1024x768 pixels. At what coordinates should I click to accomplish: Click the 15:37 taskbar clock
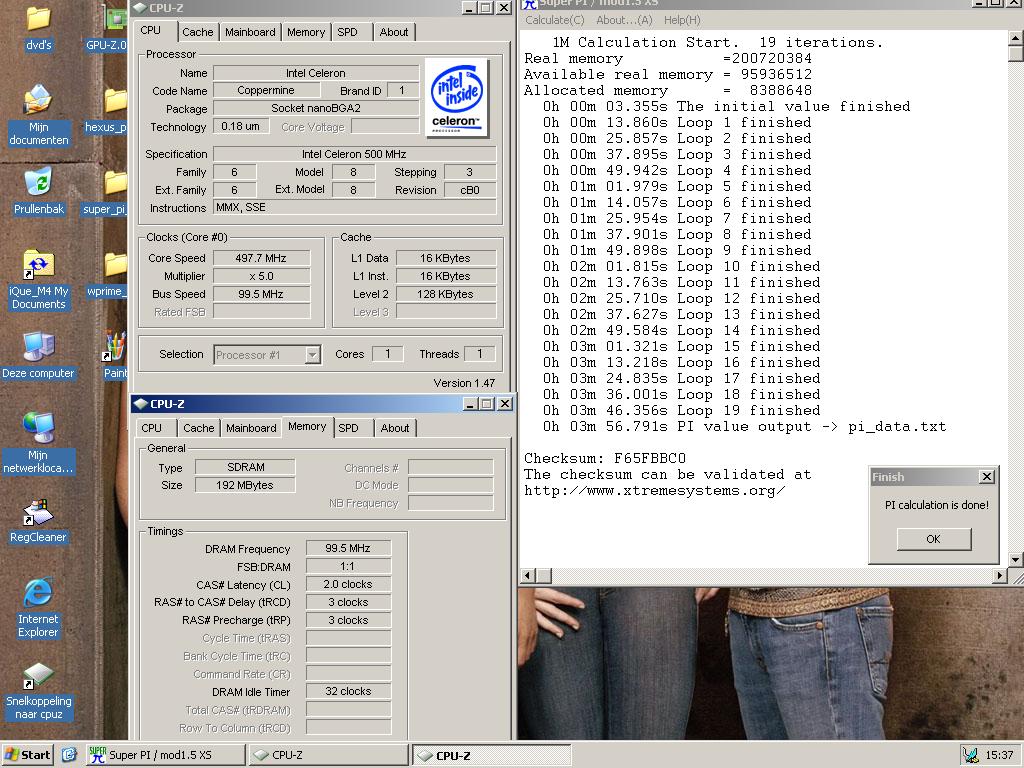click(x=999, y=755)
